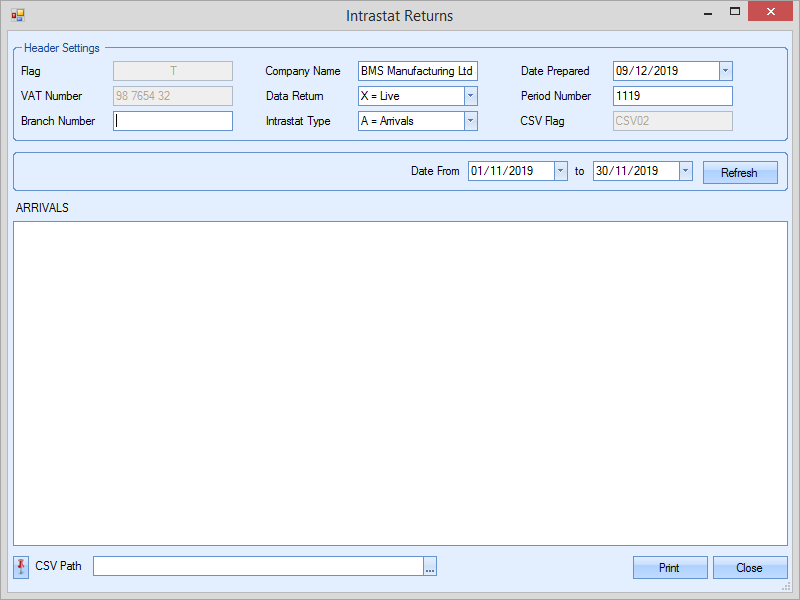800x600 pixels.
Task: Click the Close button at bottom right
Action: pyautogui.click(x=749, y=567)
